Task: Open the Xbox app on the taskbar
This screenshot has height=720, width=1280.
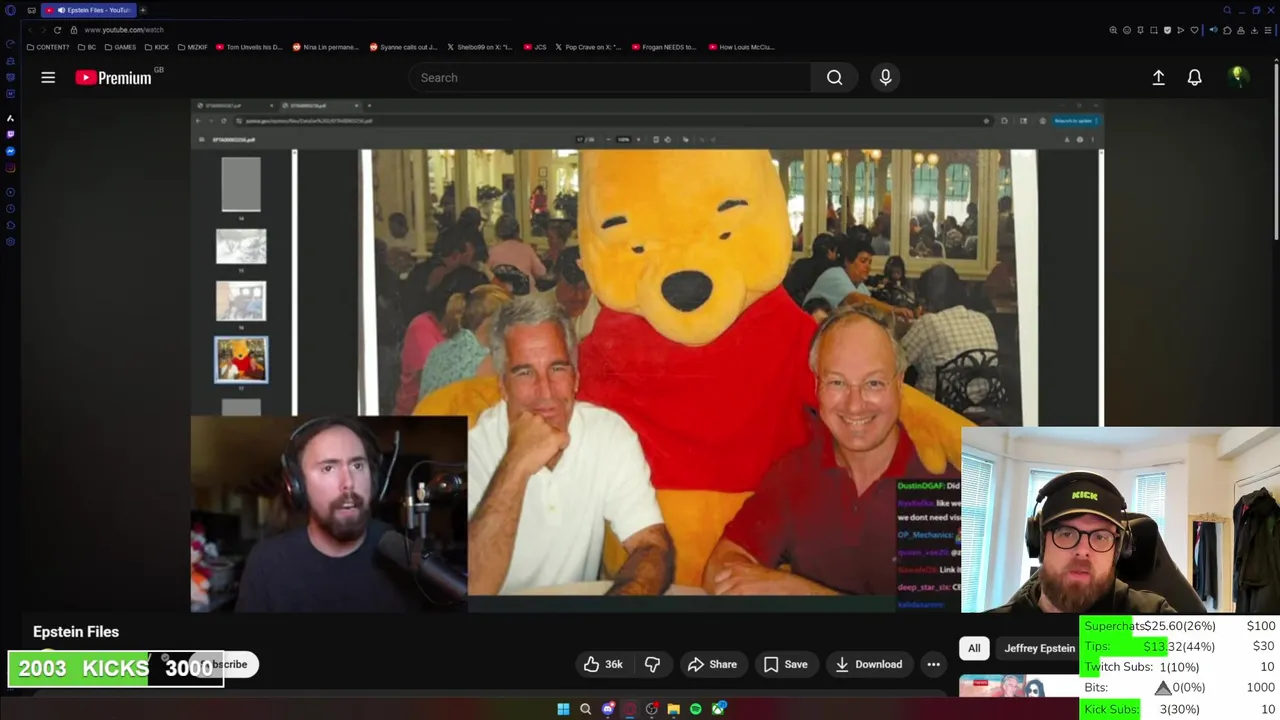Action: click(718, 709)
